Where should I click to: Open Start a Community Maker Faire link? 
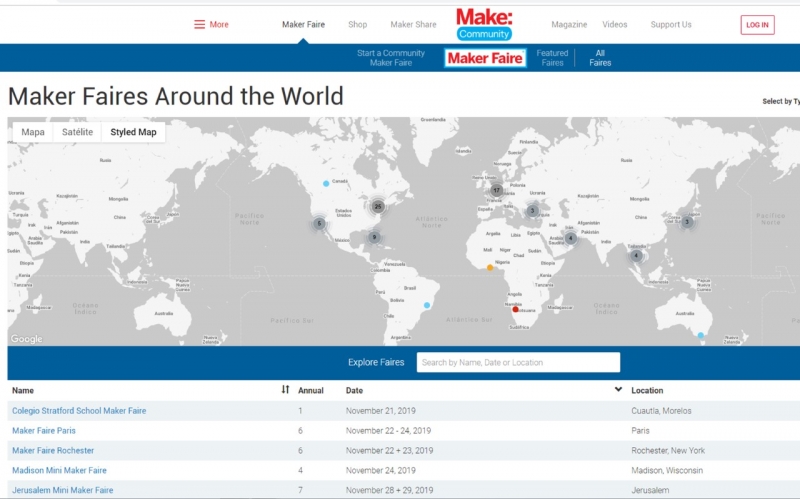pyautogui.click(x=391, y=58)
